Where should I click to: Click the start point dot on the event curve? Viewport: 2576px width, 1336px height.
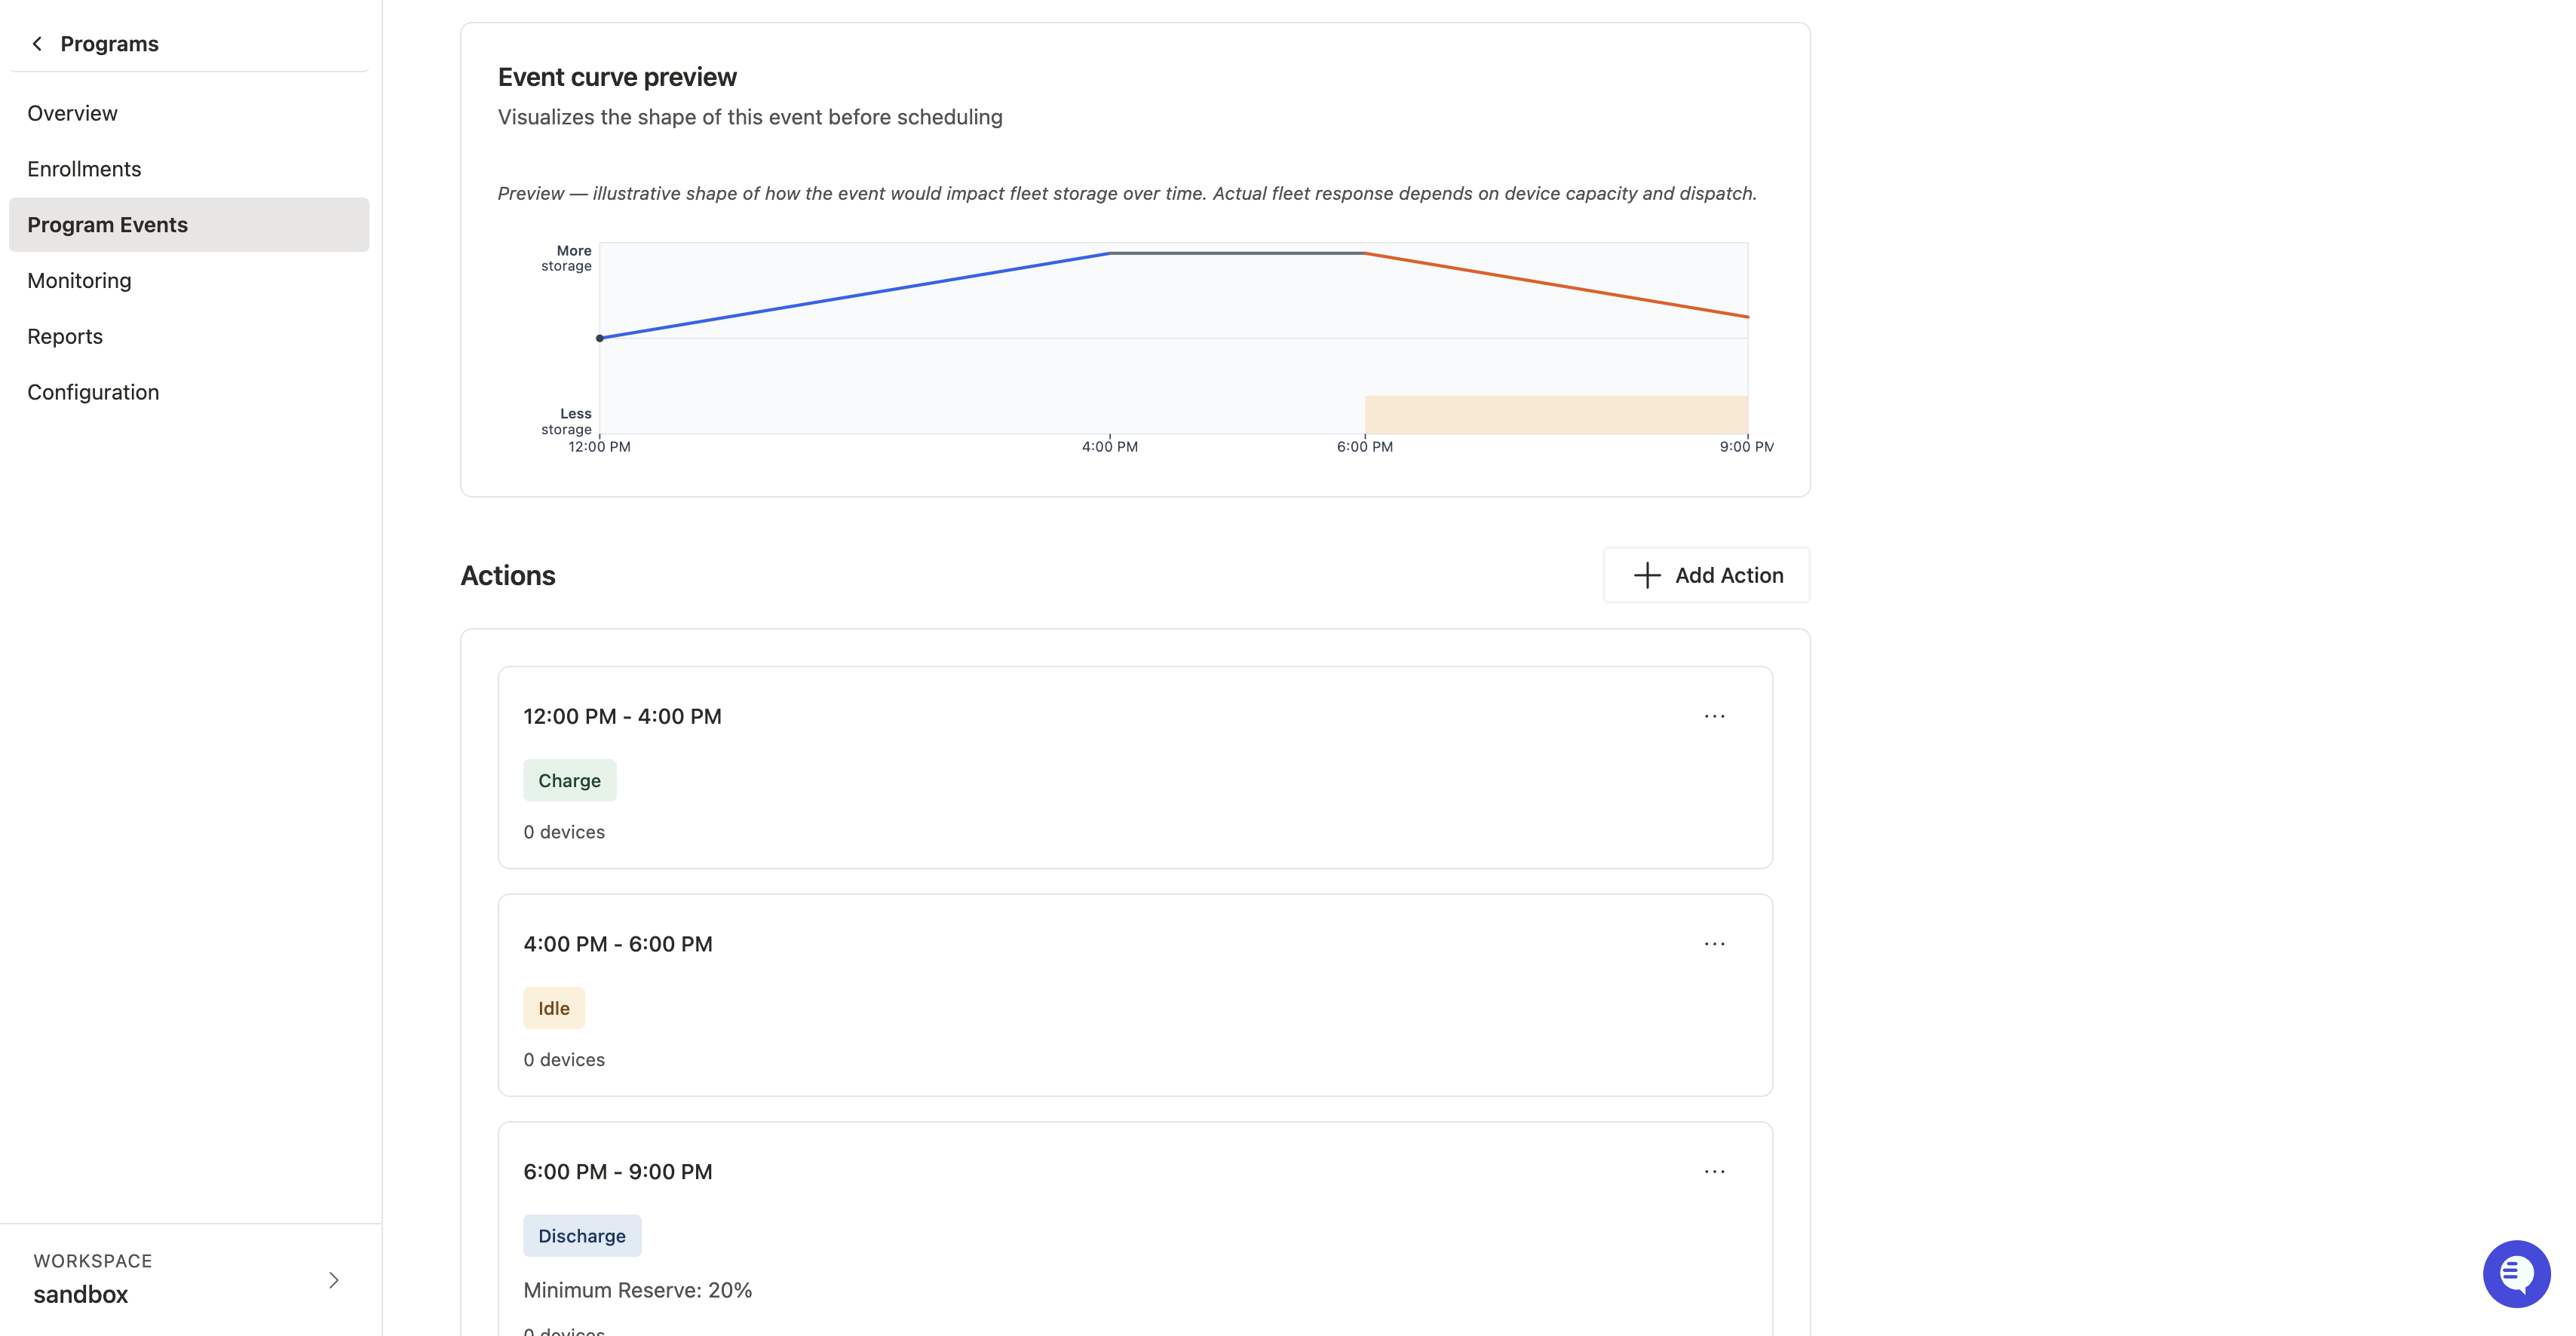pos(599,338)
